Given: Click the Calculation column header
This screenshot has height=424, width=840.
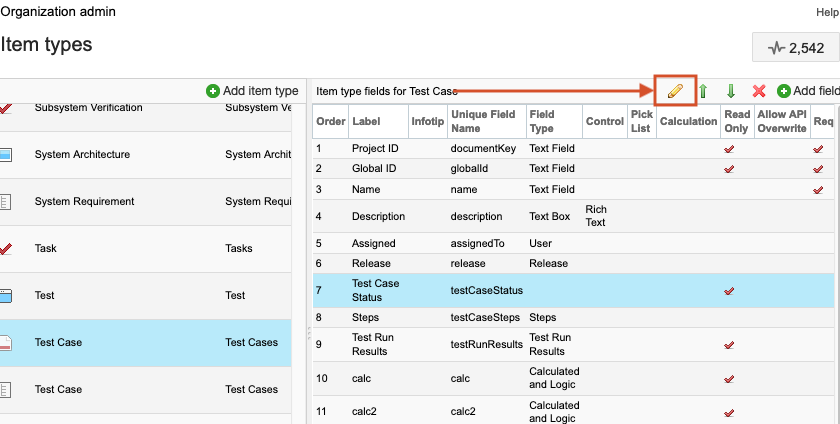Looking at the screenshot, I should coord(688,122).
